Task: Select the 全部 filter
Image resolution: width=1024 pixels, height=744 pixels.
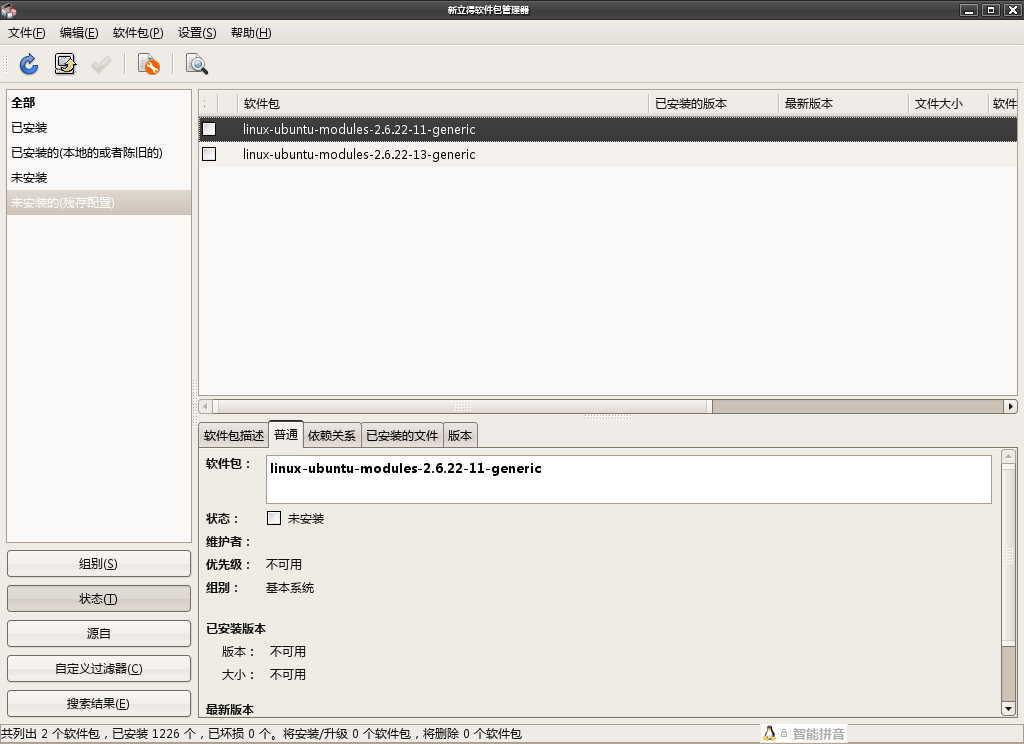Action: tap(99, 103)
